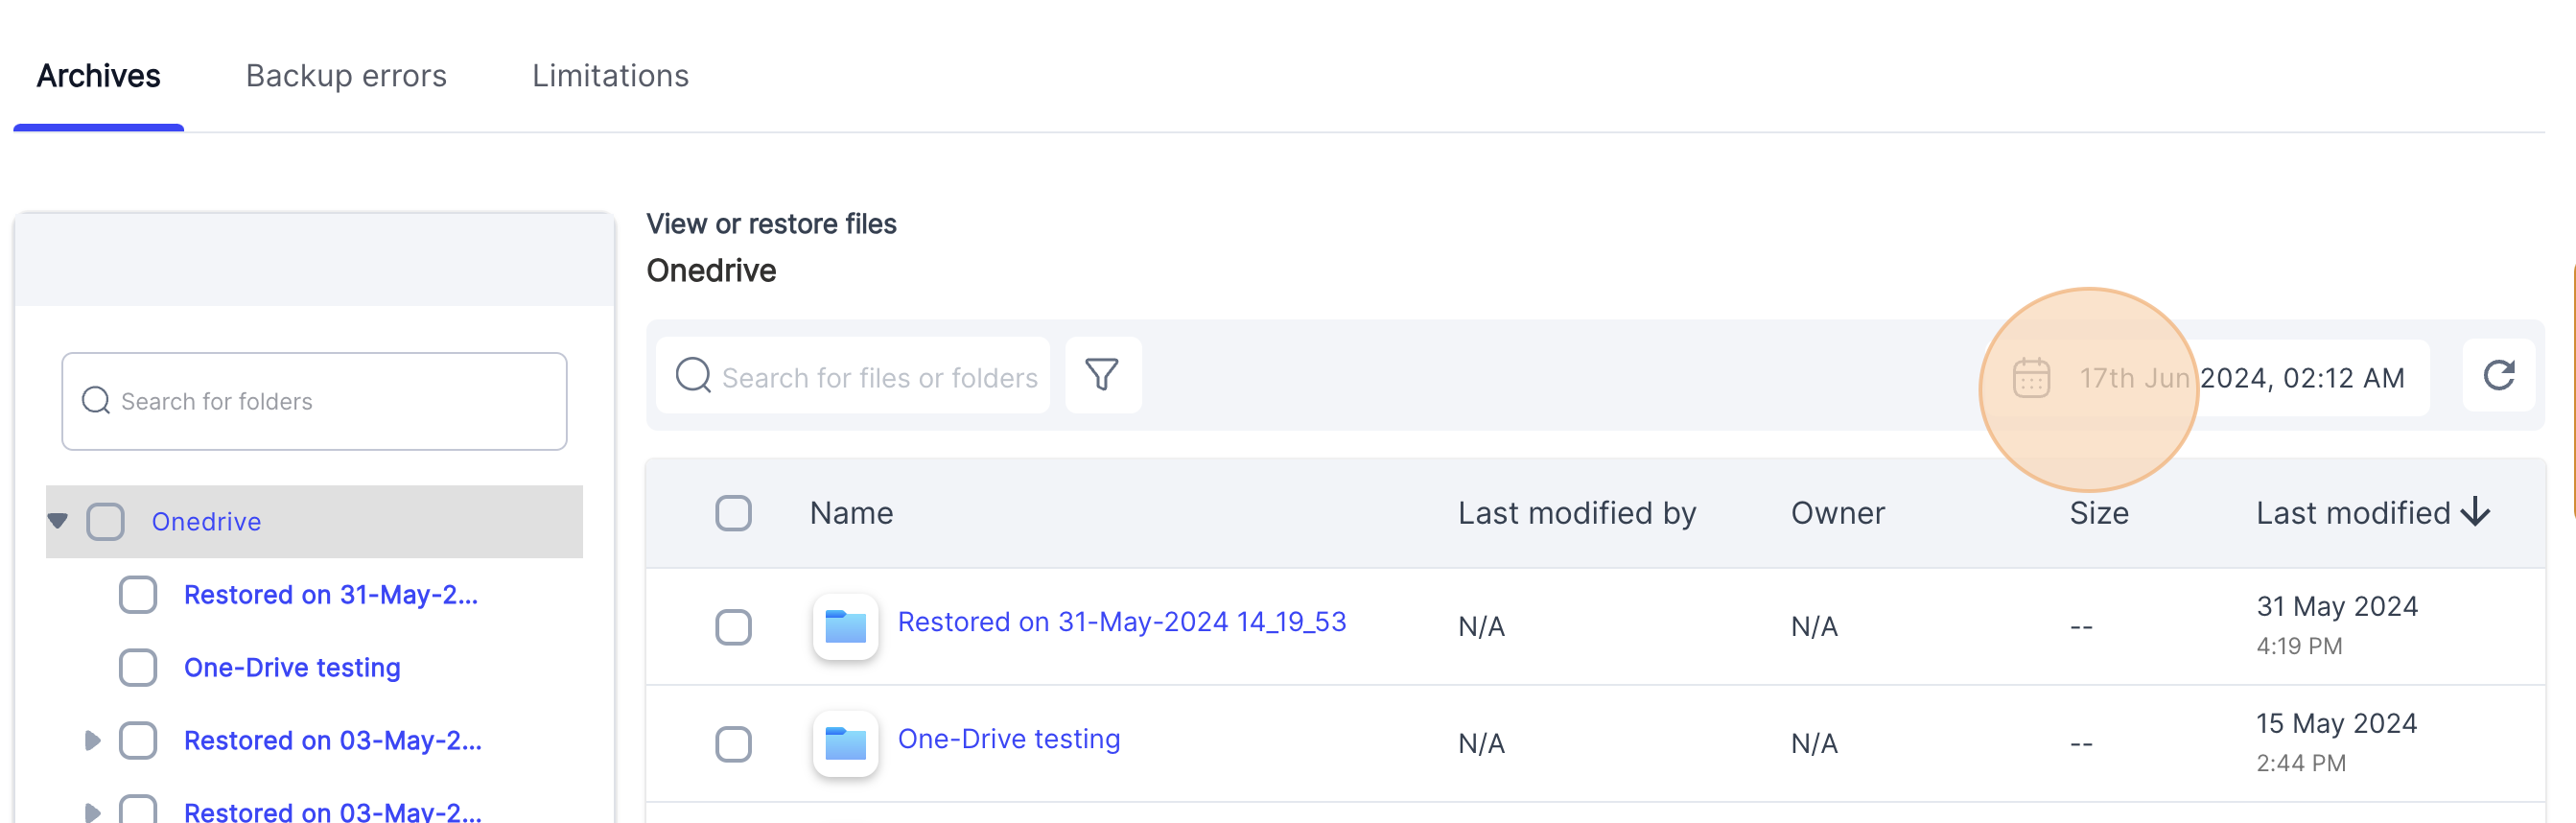The height and width of the screenshot is (823, 2576).
Task: Open the Limitations tab
Action: pos(610,76)
